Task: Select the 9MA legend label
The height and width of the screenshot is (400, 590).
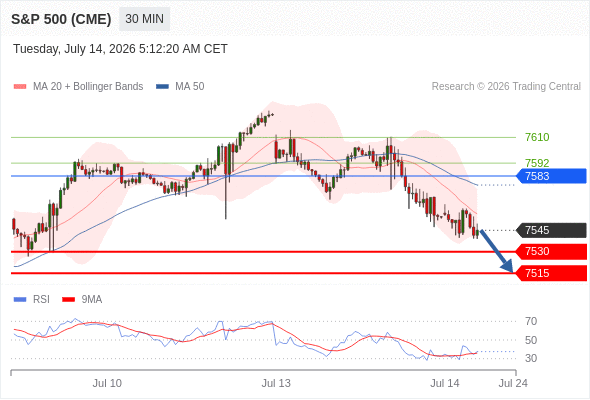Action: pos(92,300)
